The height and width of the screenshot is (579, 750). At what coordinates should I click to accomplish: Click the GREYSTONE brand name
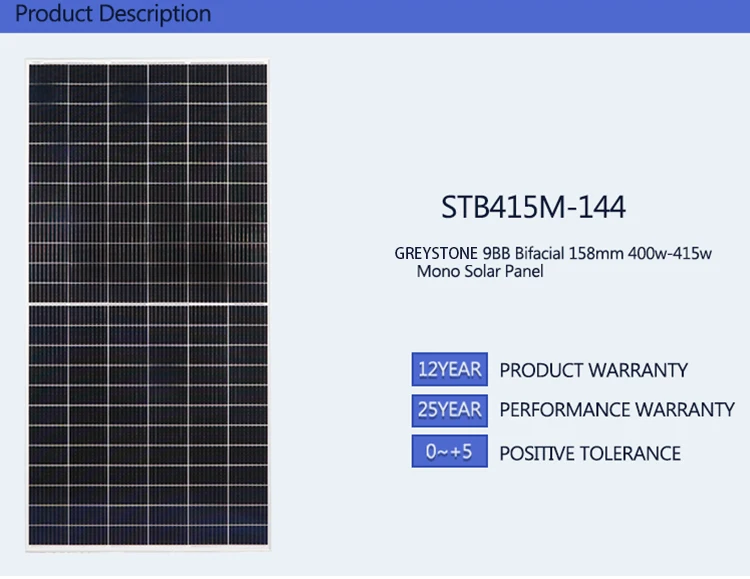(x=435, y=254)
